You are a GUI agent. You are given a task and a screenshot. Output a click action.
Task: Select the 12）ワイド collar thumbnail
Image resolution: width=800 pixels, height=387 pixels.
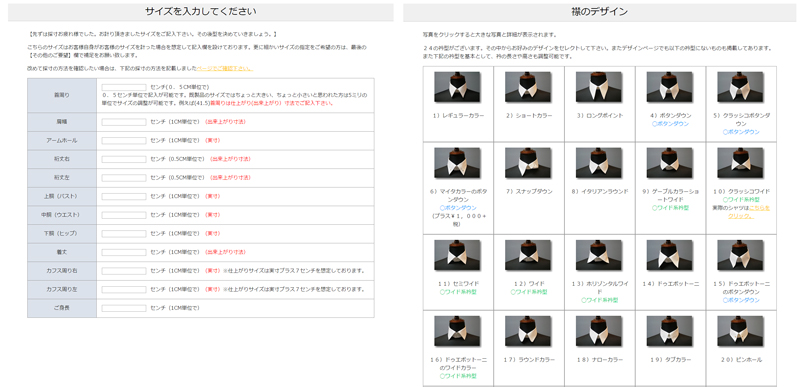[x=528, y=255]
